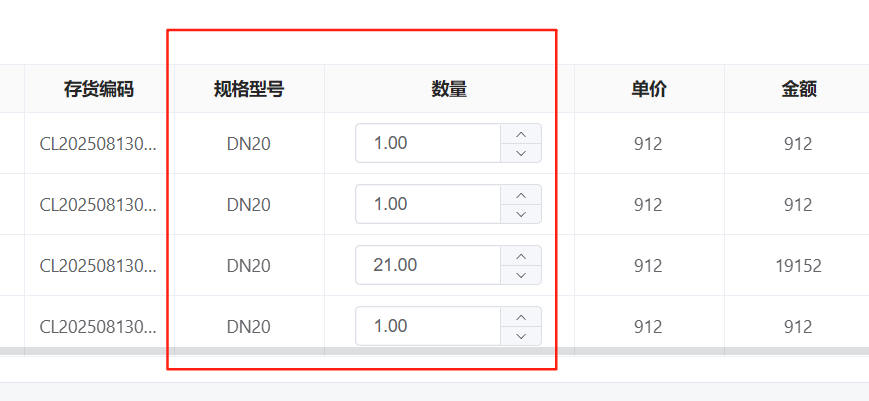Viewport: 869px width, 401px height.
Task: Decrease the second row's quantity with the down arrow
Action: 520,214
